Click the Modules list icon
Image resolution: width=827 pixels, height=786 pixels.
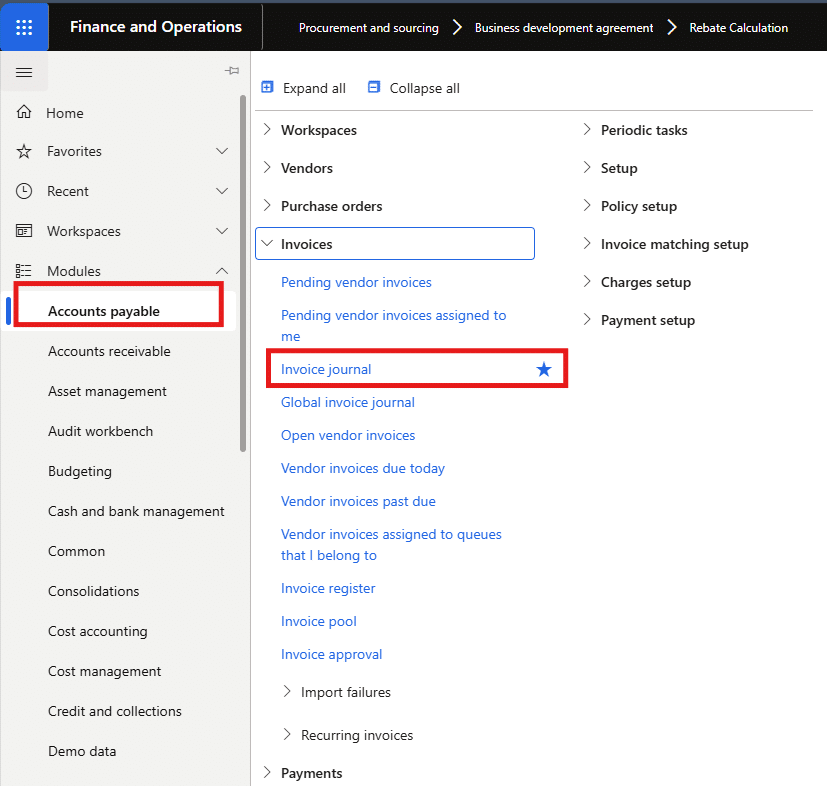coord(25,271)
